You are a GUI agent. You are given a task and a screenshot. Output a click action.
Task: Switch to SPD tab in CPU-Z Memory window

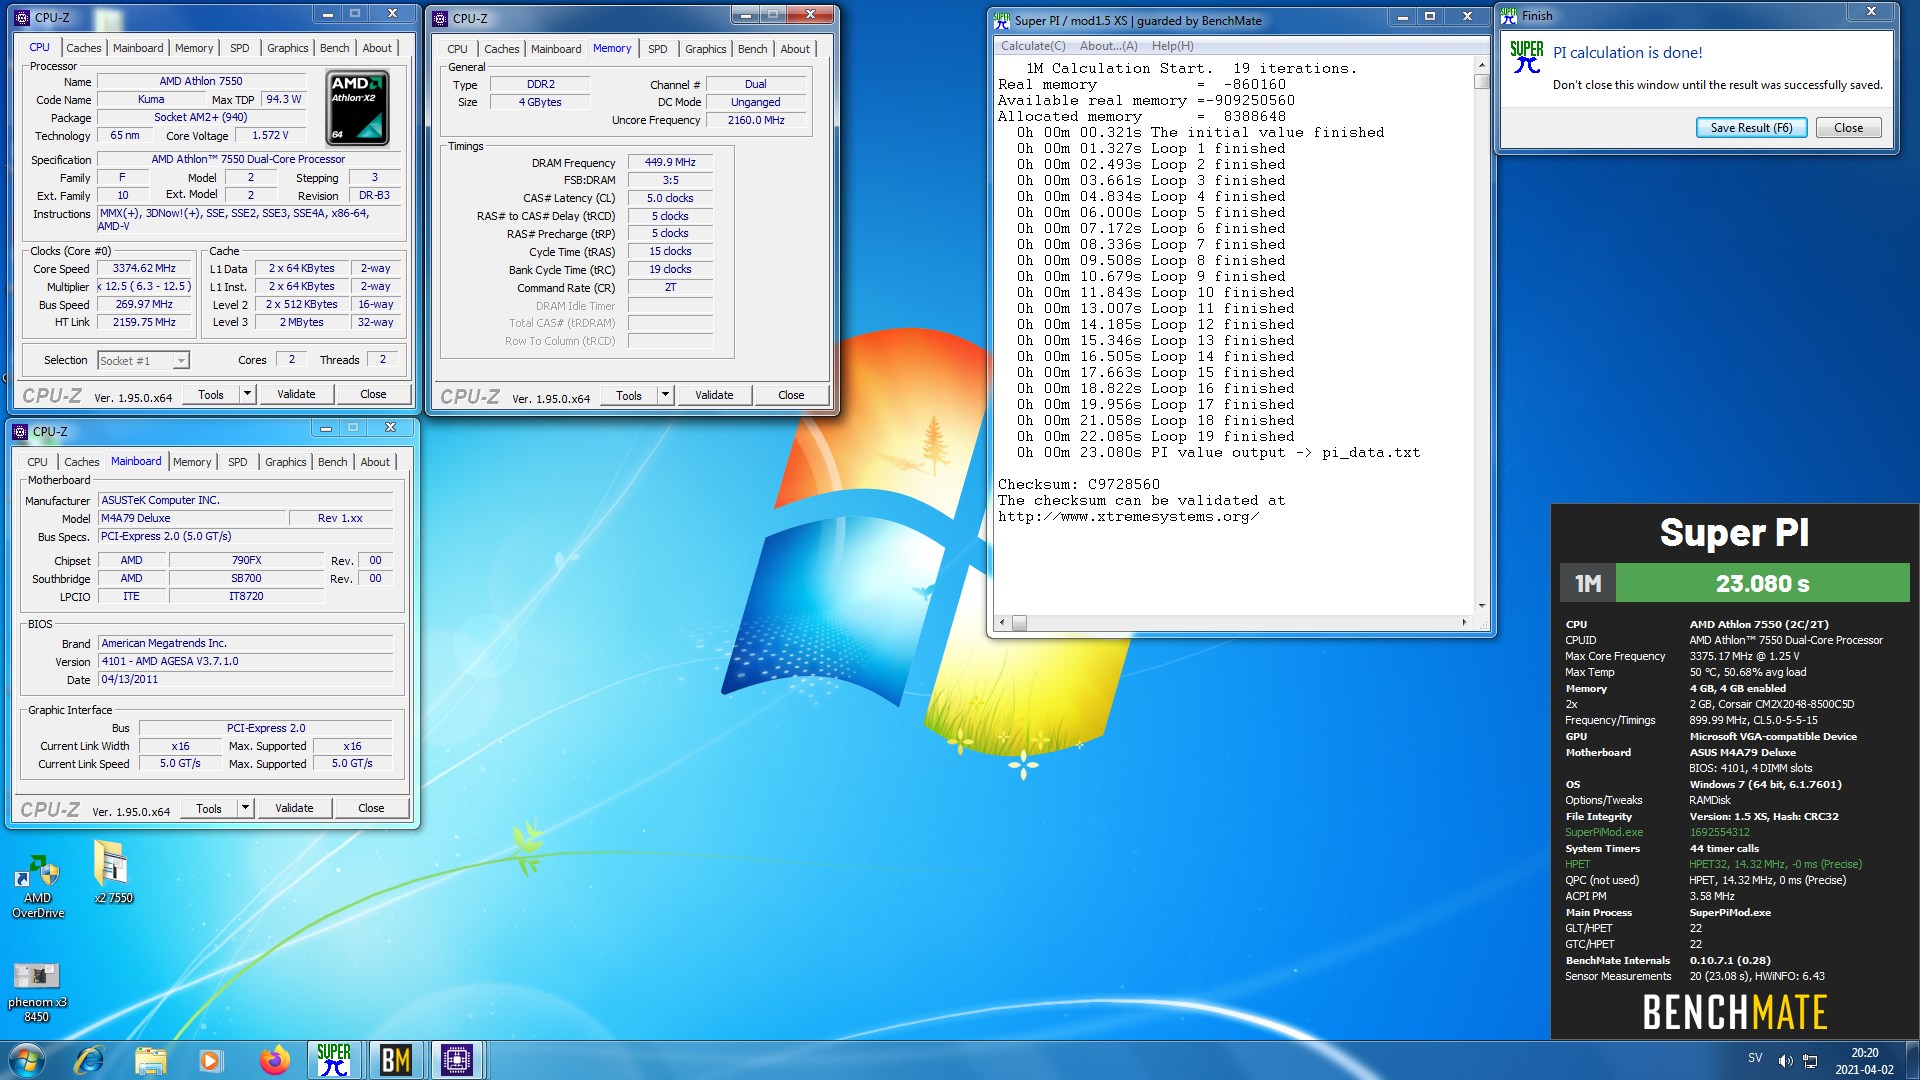(x=657, y=49)
